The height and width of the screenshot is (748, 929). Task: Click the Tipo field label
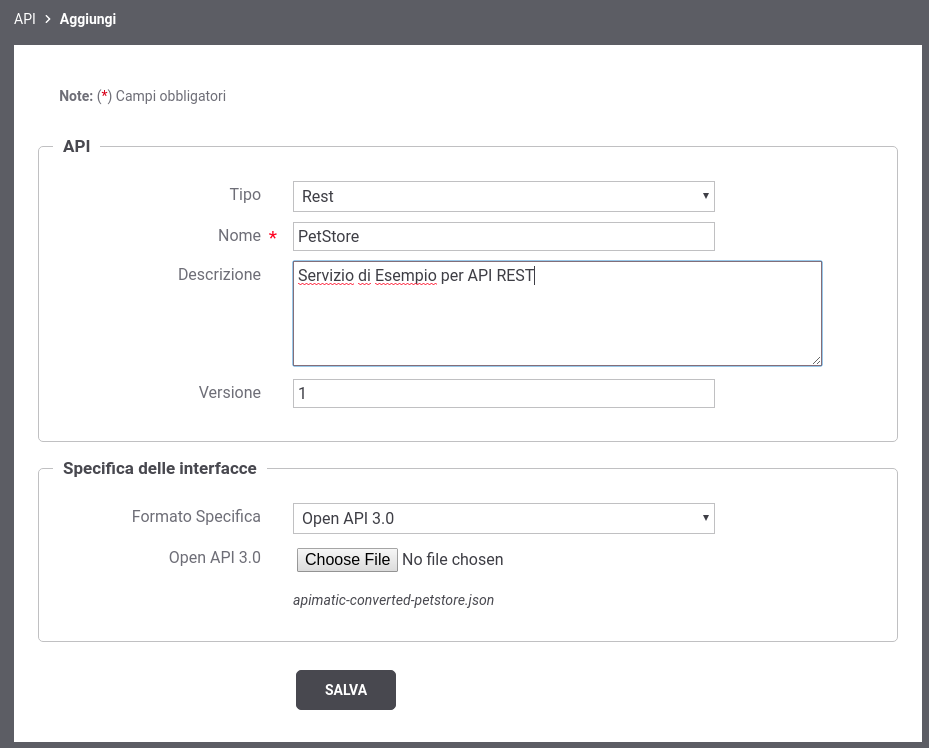(245, 195)
